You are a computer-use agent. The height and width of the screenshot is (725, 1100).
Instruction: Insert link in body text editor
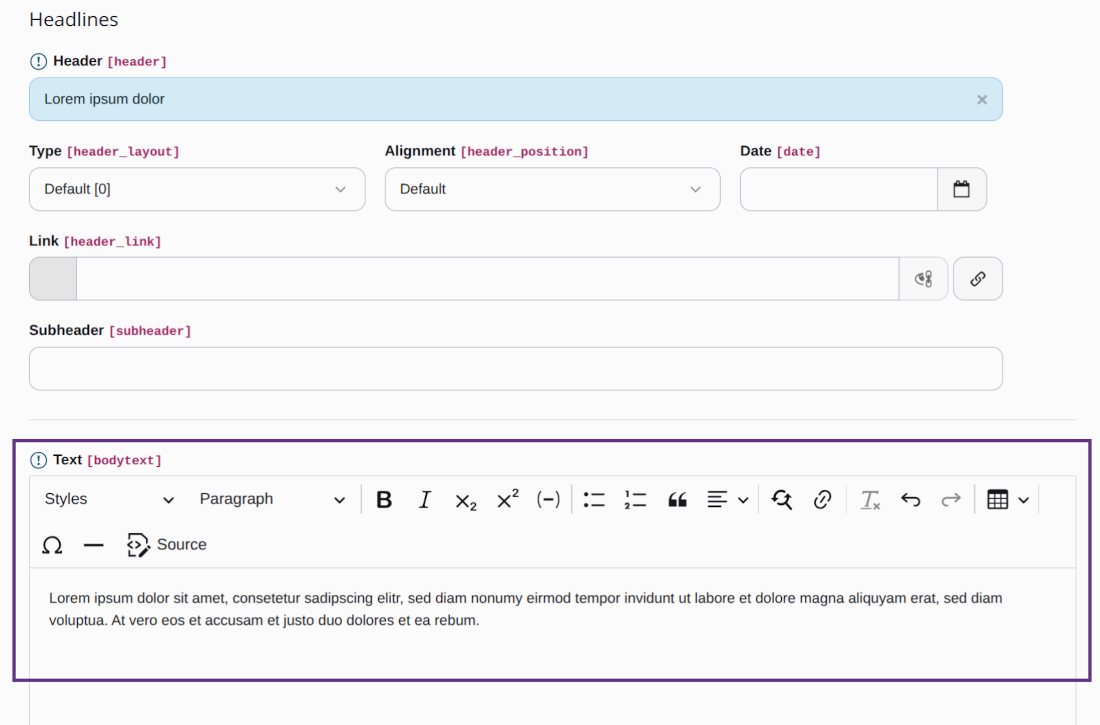822,500
